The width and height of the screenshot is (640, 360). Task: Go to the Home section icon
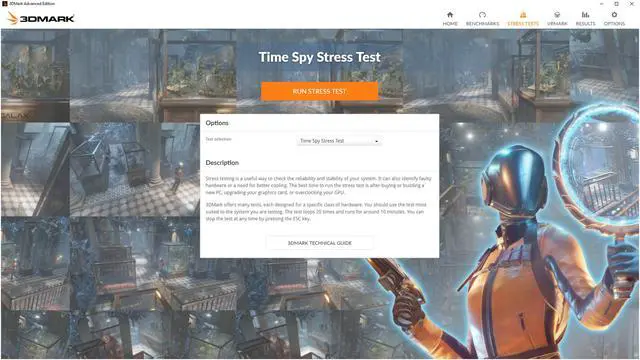[x=450, y=15]
